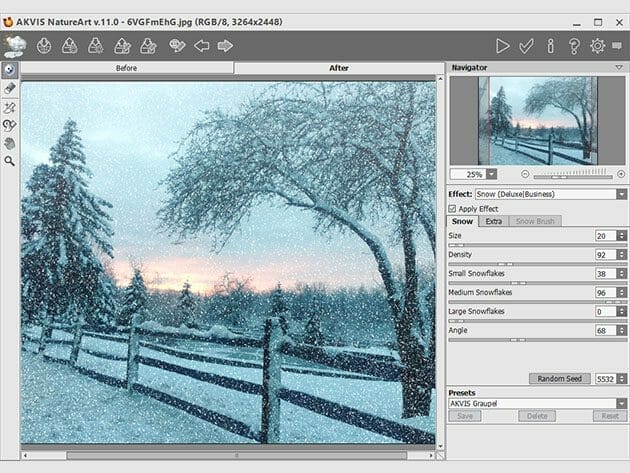Click the Run processing play icon
Image resolution: width=630 pixels, height=473 pixels.
pyautogui.click(x=503, y=45)
